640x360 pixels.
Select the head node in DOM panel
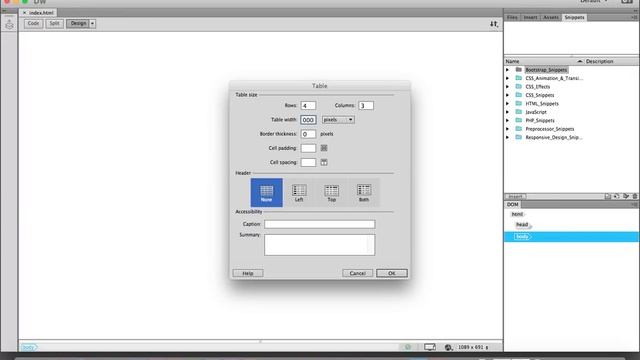pos(522,224)
